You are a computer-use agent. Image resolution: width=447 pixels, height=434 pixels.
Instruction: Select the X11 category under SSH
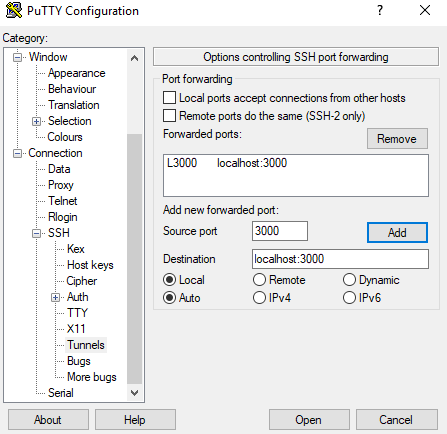76,329
